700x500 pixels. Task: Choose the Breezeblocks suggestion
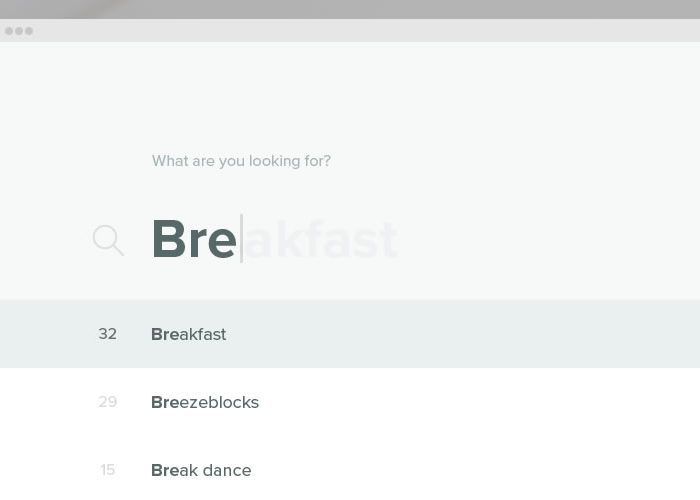coord(205,402)
